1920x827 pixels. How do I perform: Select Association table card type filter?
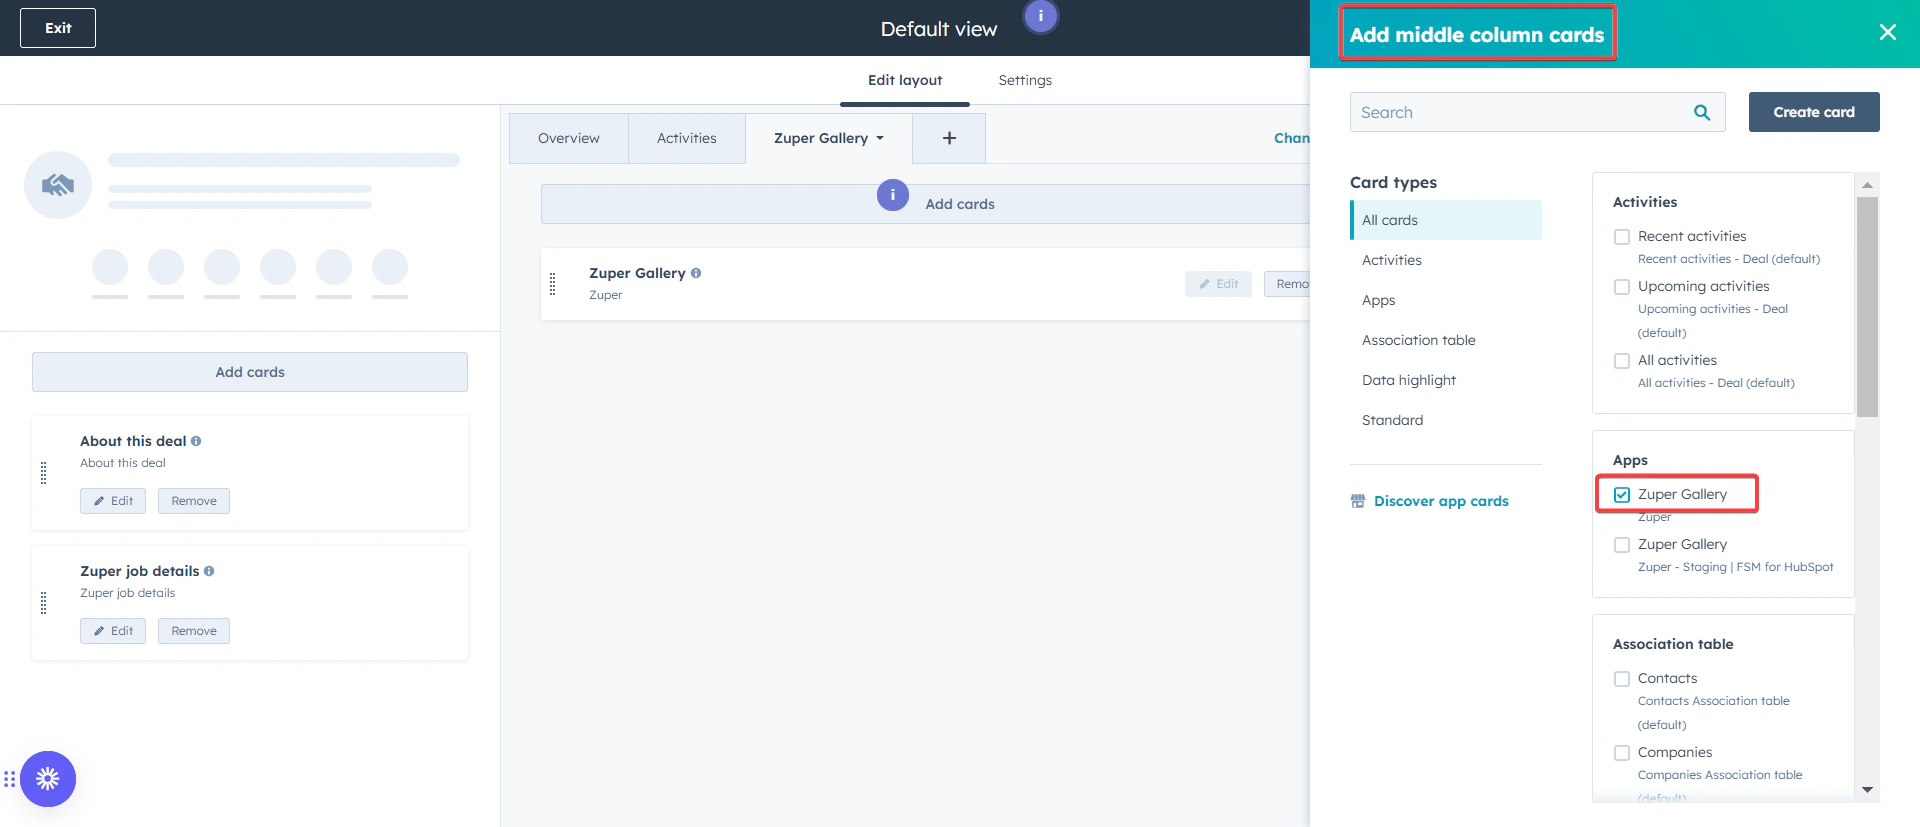(1446, 340)
